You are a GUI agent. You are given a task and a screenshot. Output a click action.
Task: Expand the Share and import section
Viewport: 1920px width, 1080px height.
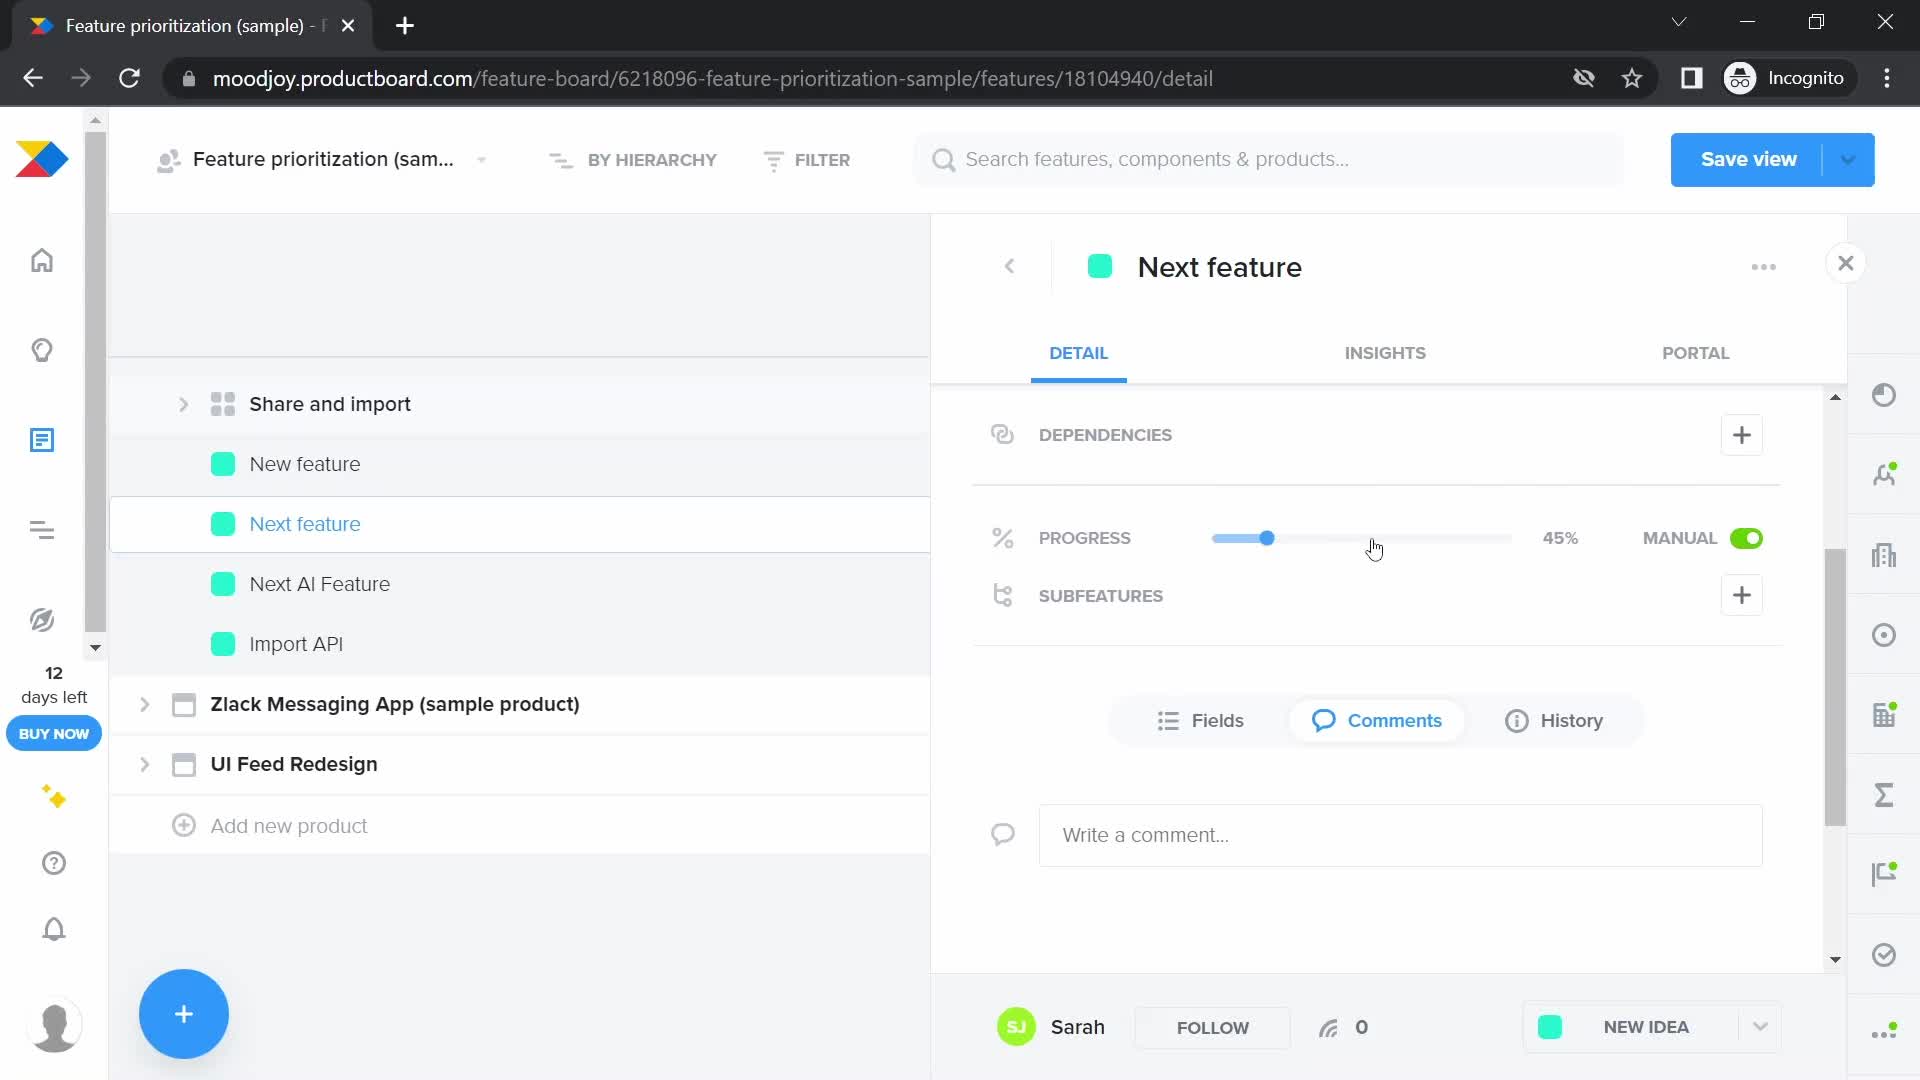click(182, 404)
